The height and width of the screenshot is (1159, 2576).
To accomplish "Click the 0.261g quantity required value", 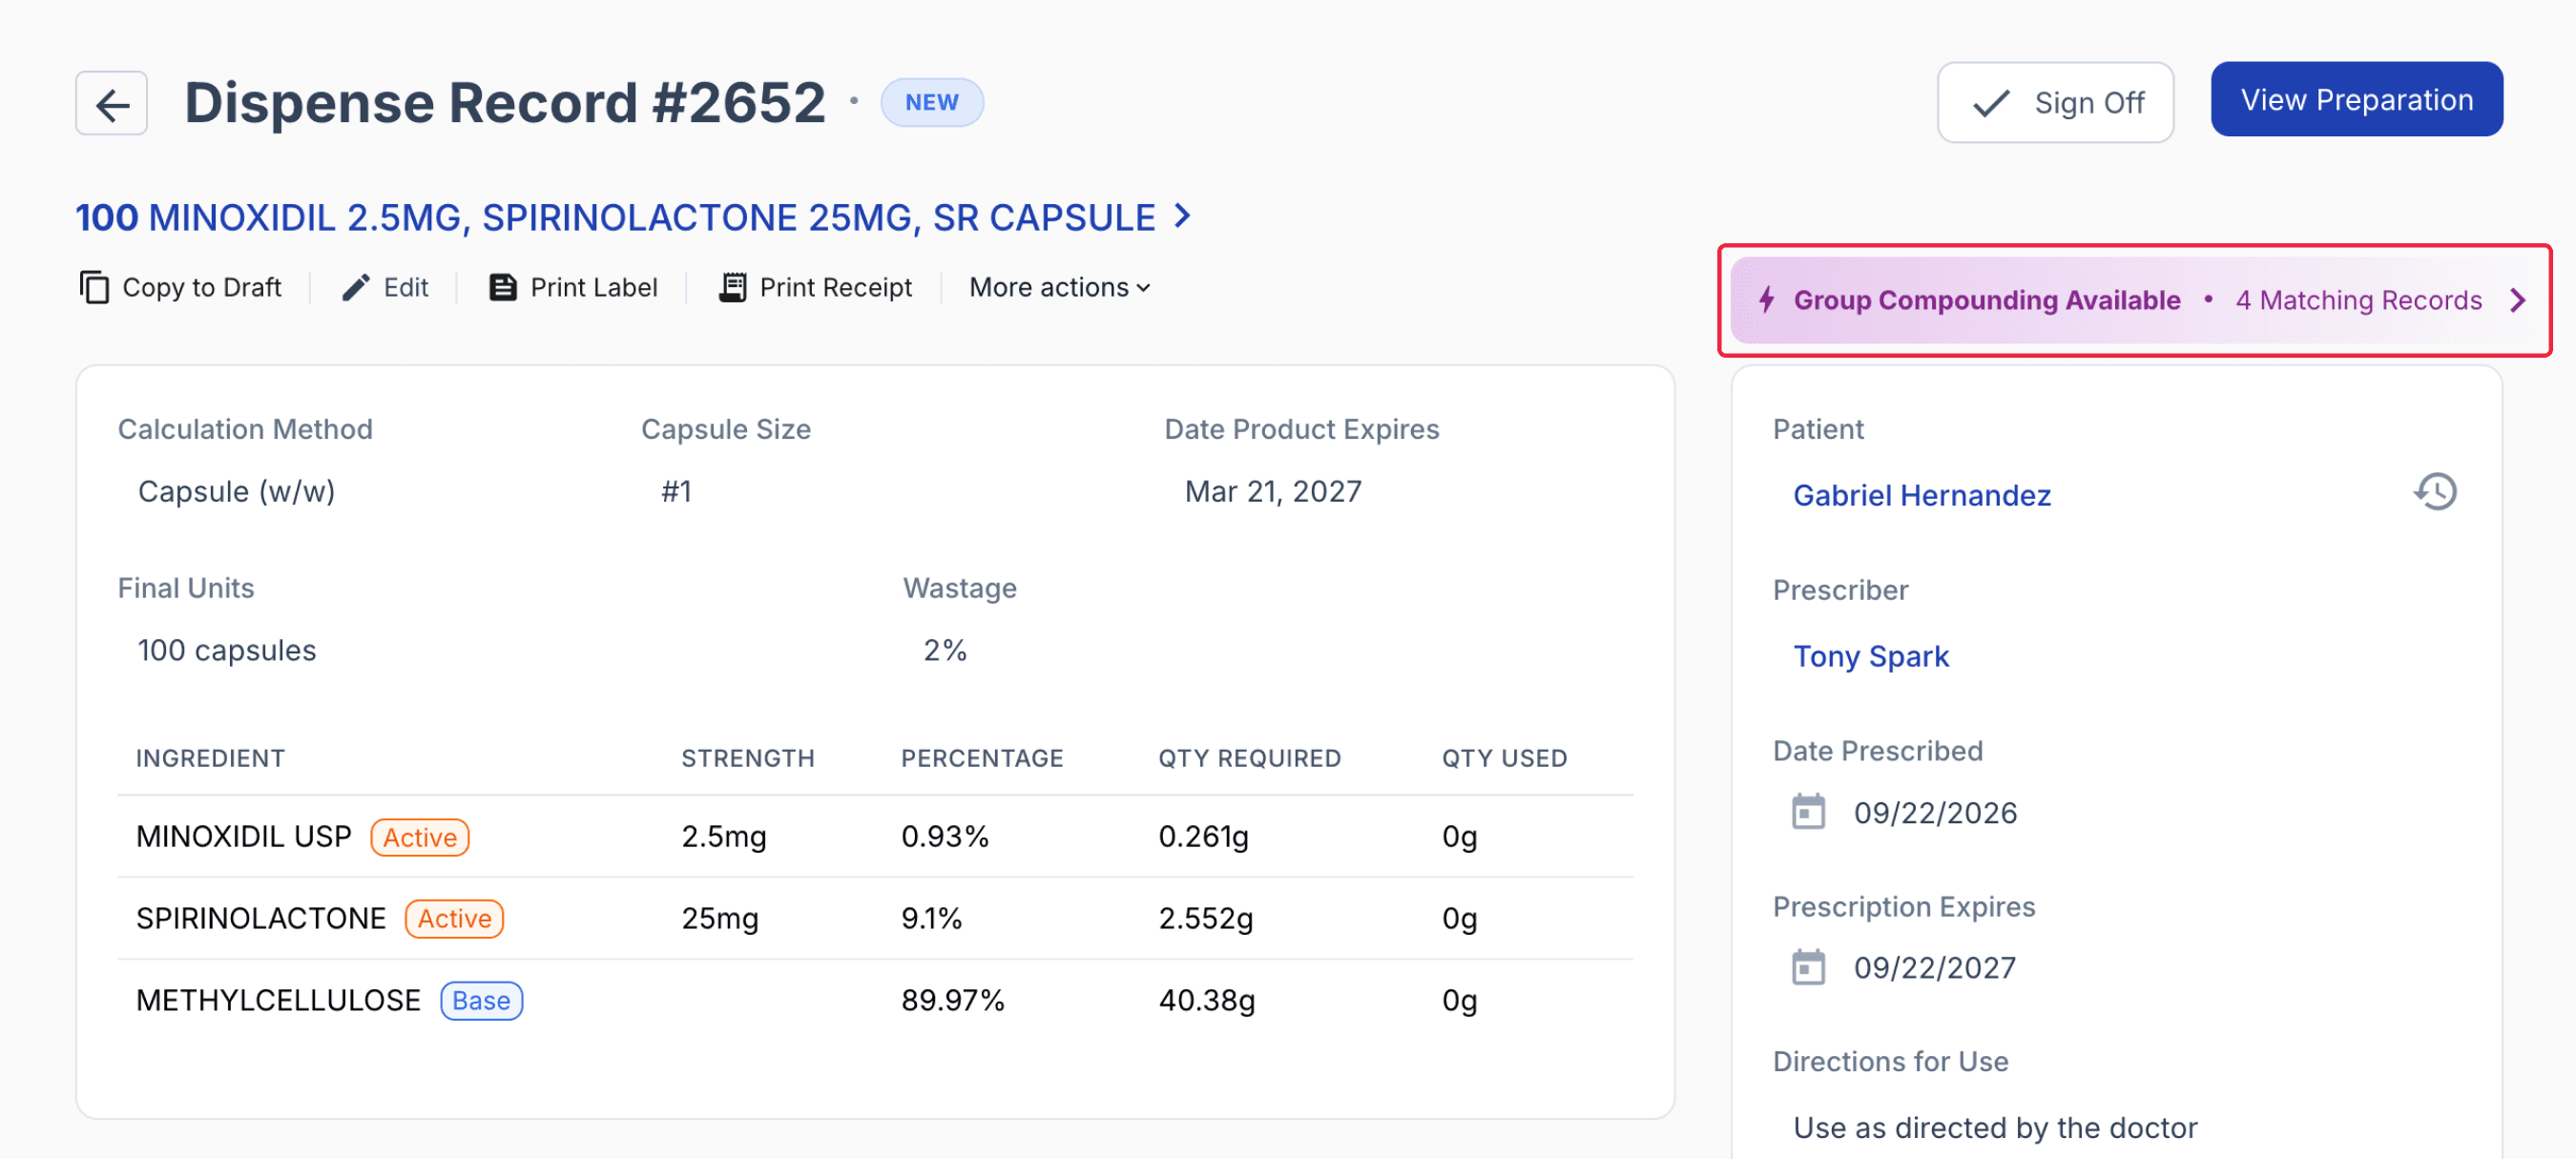I will click(1203, 836).
